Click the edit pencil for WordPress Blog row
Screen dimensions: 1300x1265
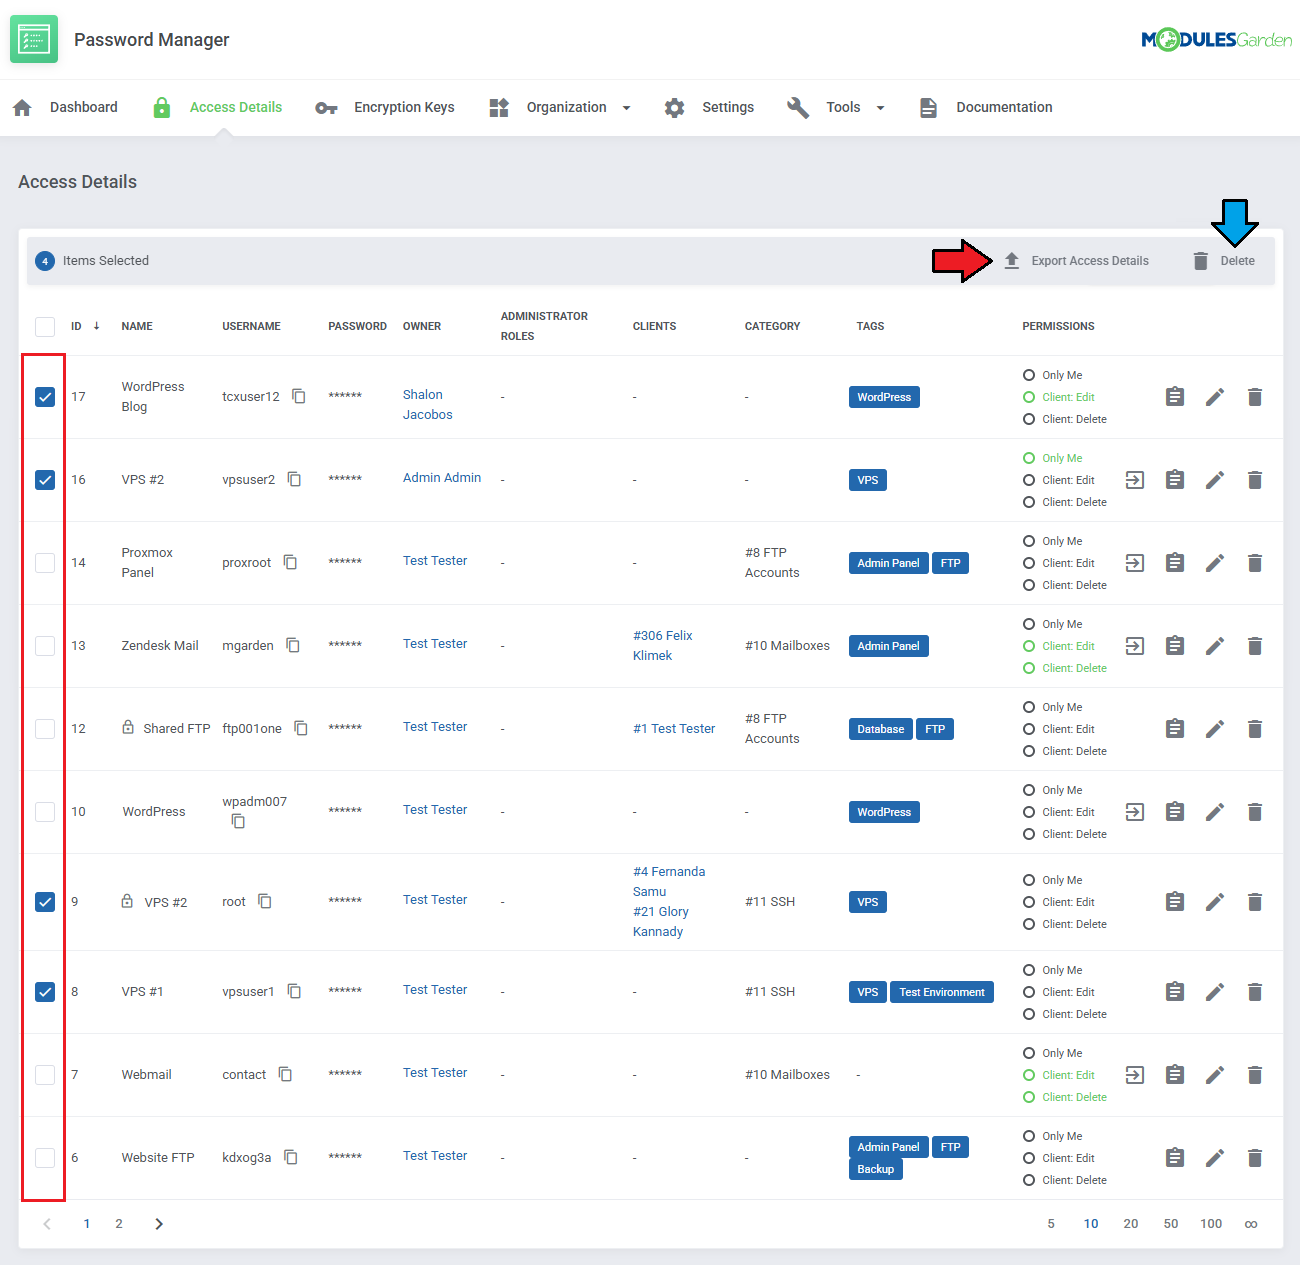pos(1214,397)
